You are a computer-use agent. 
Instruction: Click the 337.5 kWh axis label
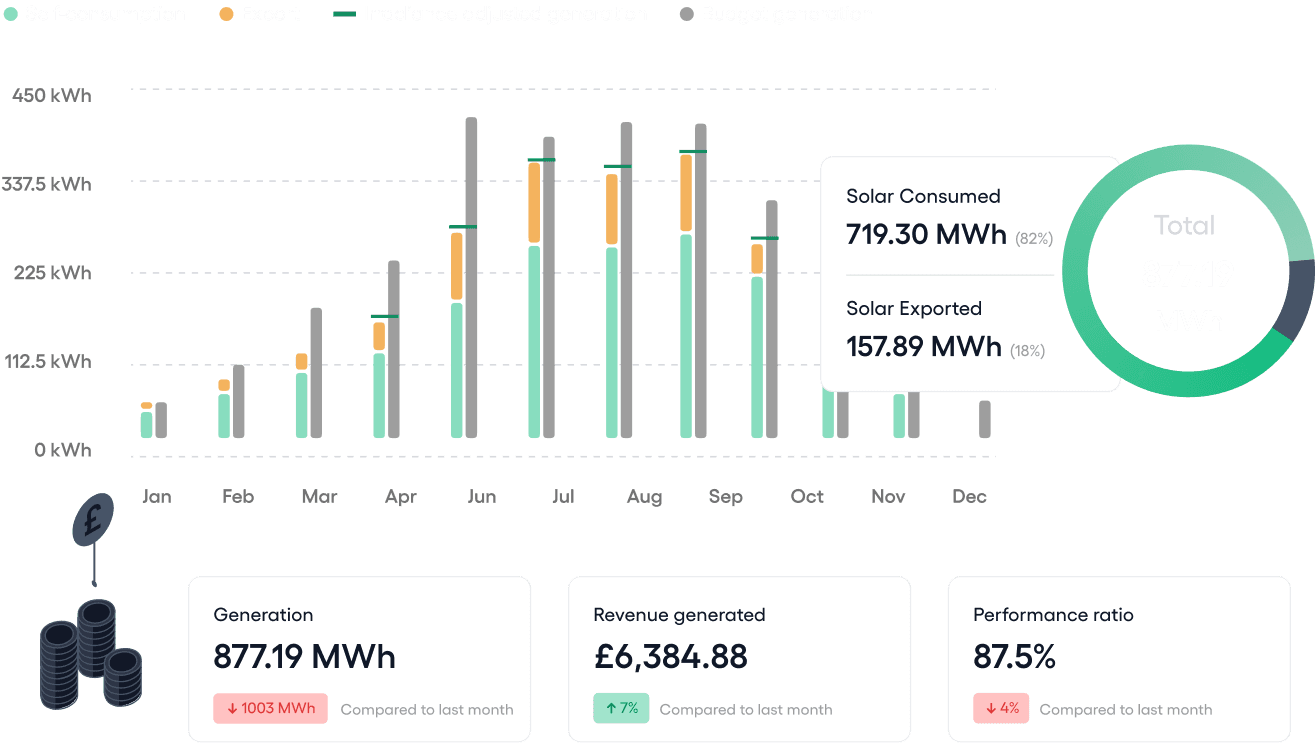pos(46,184)
